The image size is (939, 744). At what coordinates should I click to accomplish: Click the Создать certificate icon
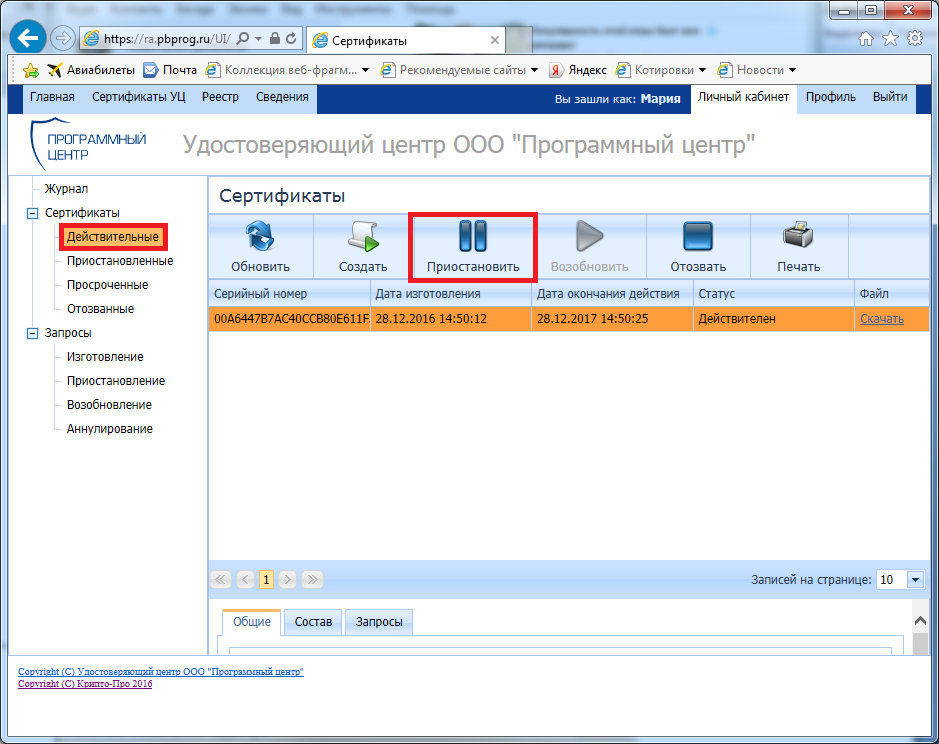click(362, 237)
